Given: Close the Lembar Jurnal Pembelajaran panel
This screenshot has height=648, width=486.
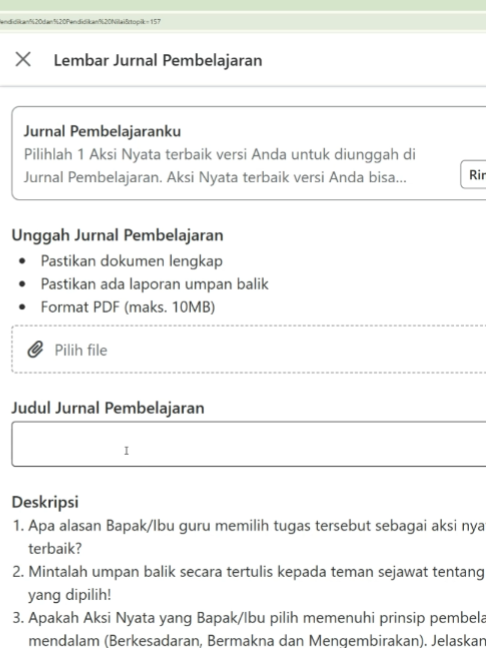Looking at the screenshot, I should click(x=23, y=59).
